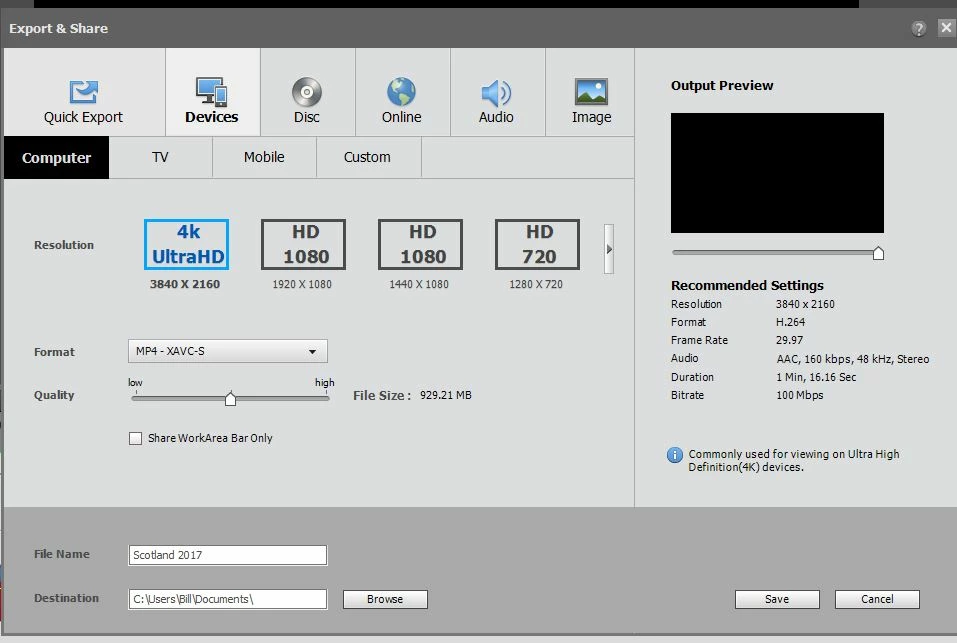The height and width of the screenshot is (643, 957).
Task: Click the Destination path field
Action: (228, 599)
